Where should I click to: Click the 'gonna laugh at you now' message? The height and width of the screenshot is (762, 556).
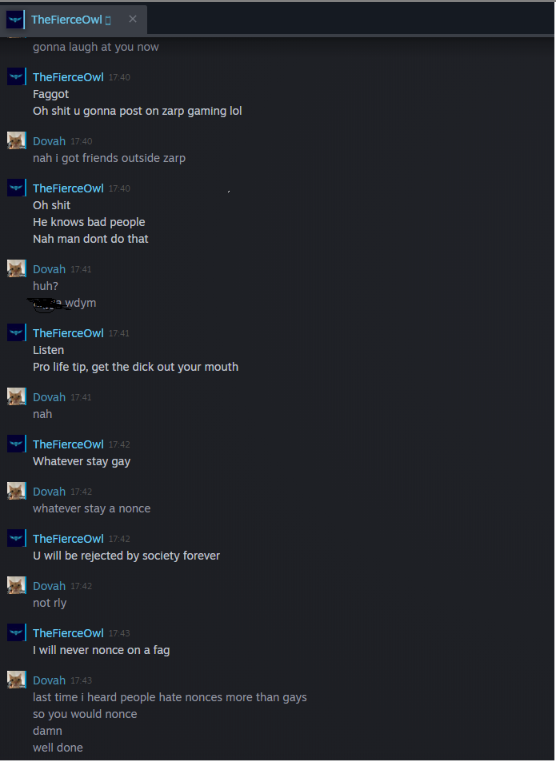pos(96,47)
